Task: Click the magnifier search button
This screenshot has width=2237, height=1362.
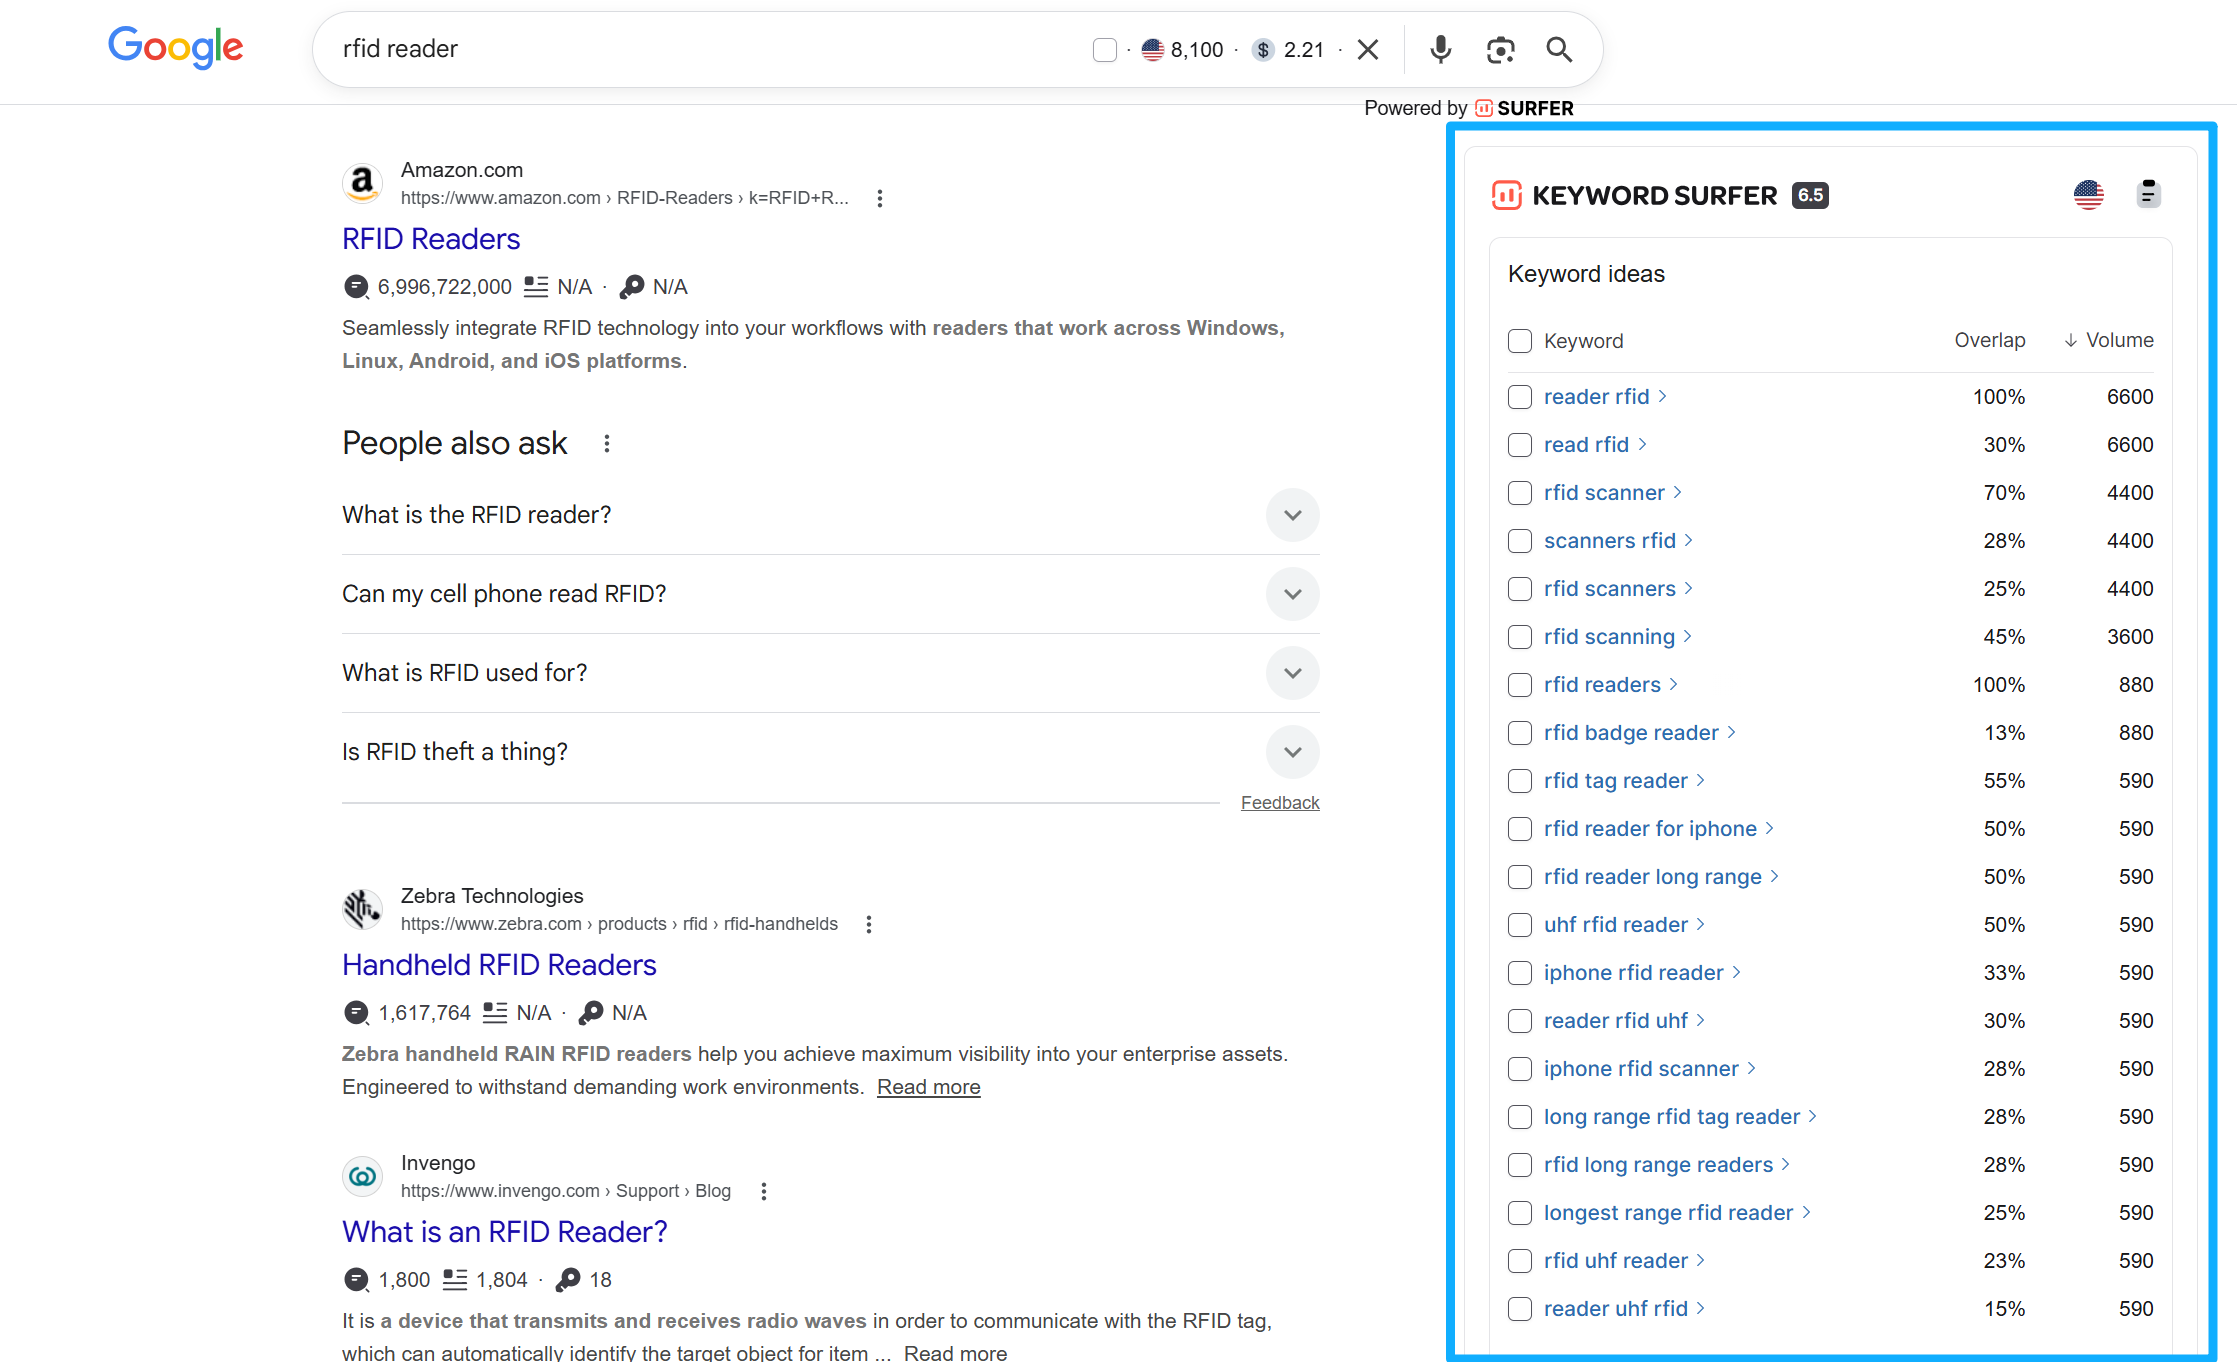Action: coord(1559,49)
